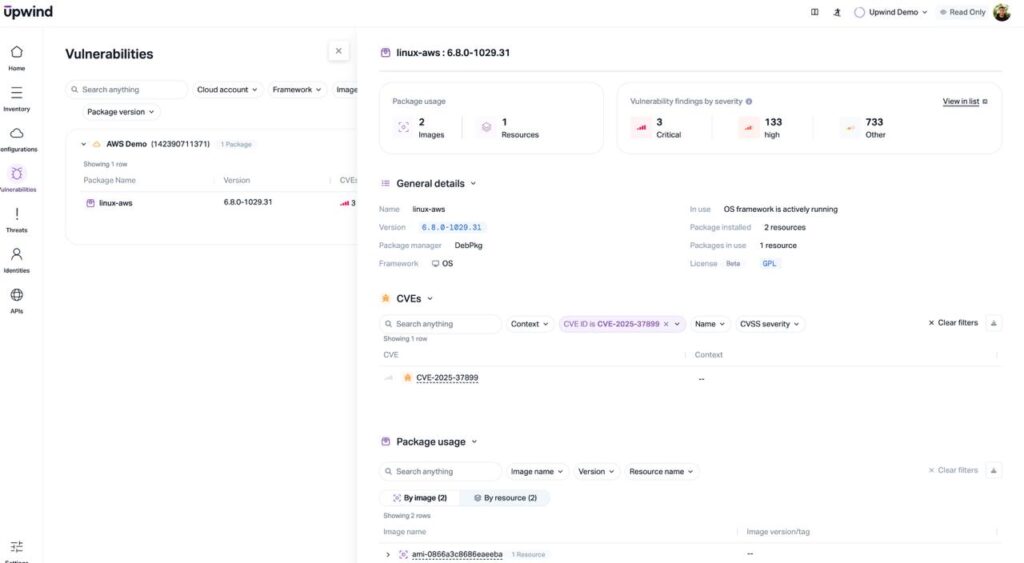Open the Resource name filter dropdown
Viewport: 1024px width, 563px height.
click(661, 472)
